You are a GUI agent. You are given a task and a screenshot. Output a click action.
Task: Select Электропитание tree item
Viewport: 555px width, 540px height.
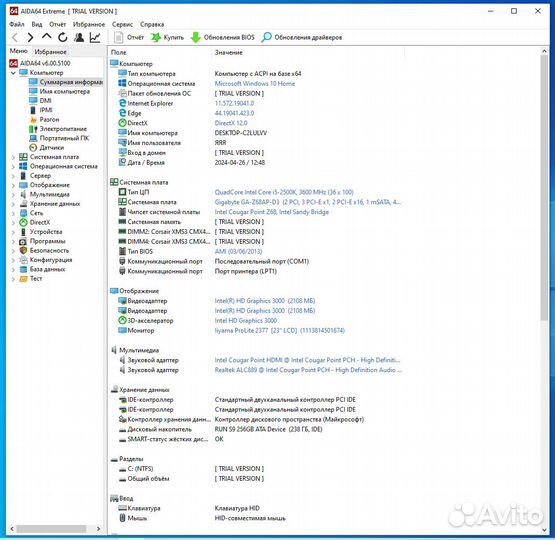tap(58, 129)
